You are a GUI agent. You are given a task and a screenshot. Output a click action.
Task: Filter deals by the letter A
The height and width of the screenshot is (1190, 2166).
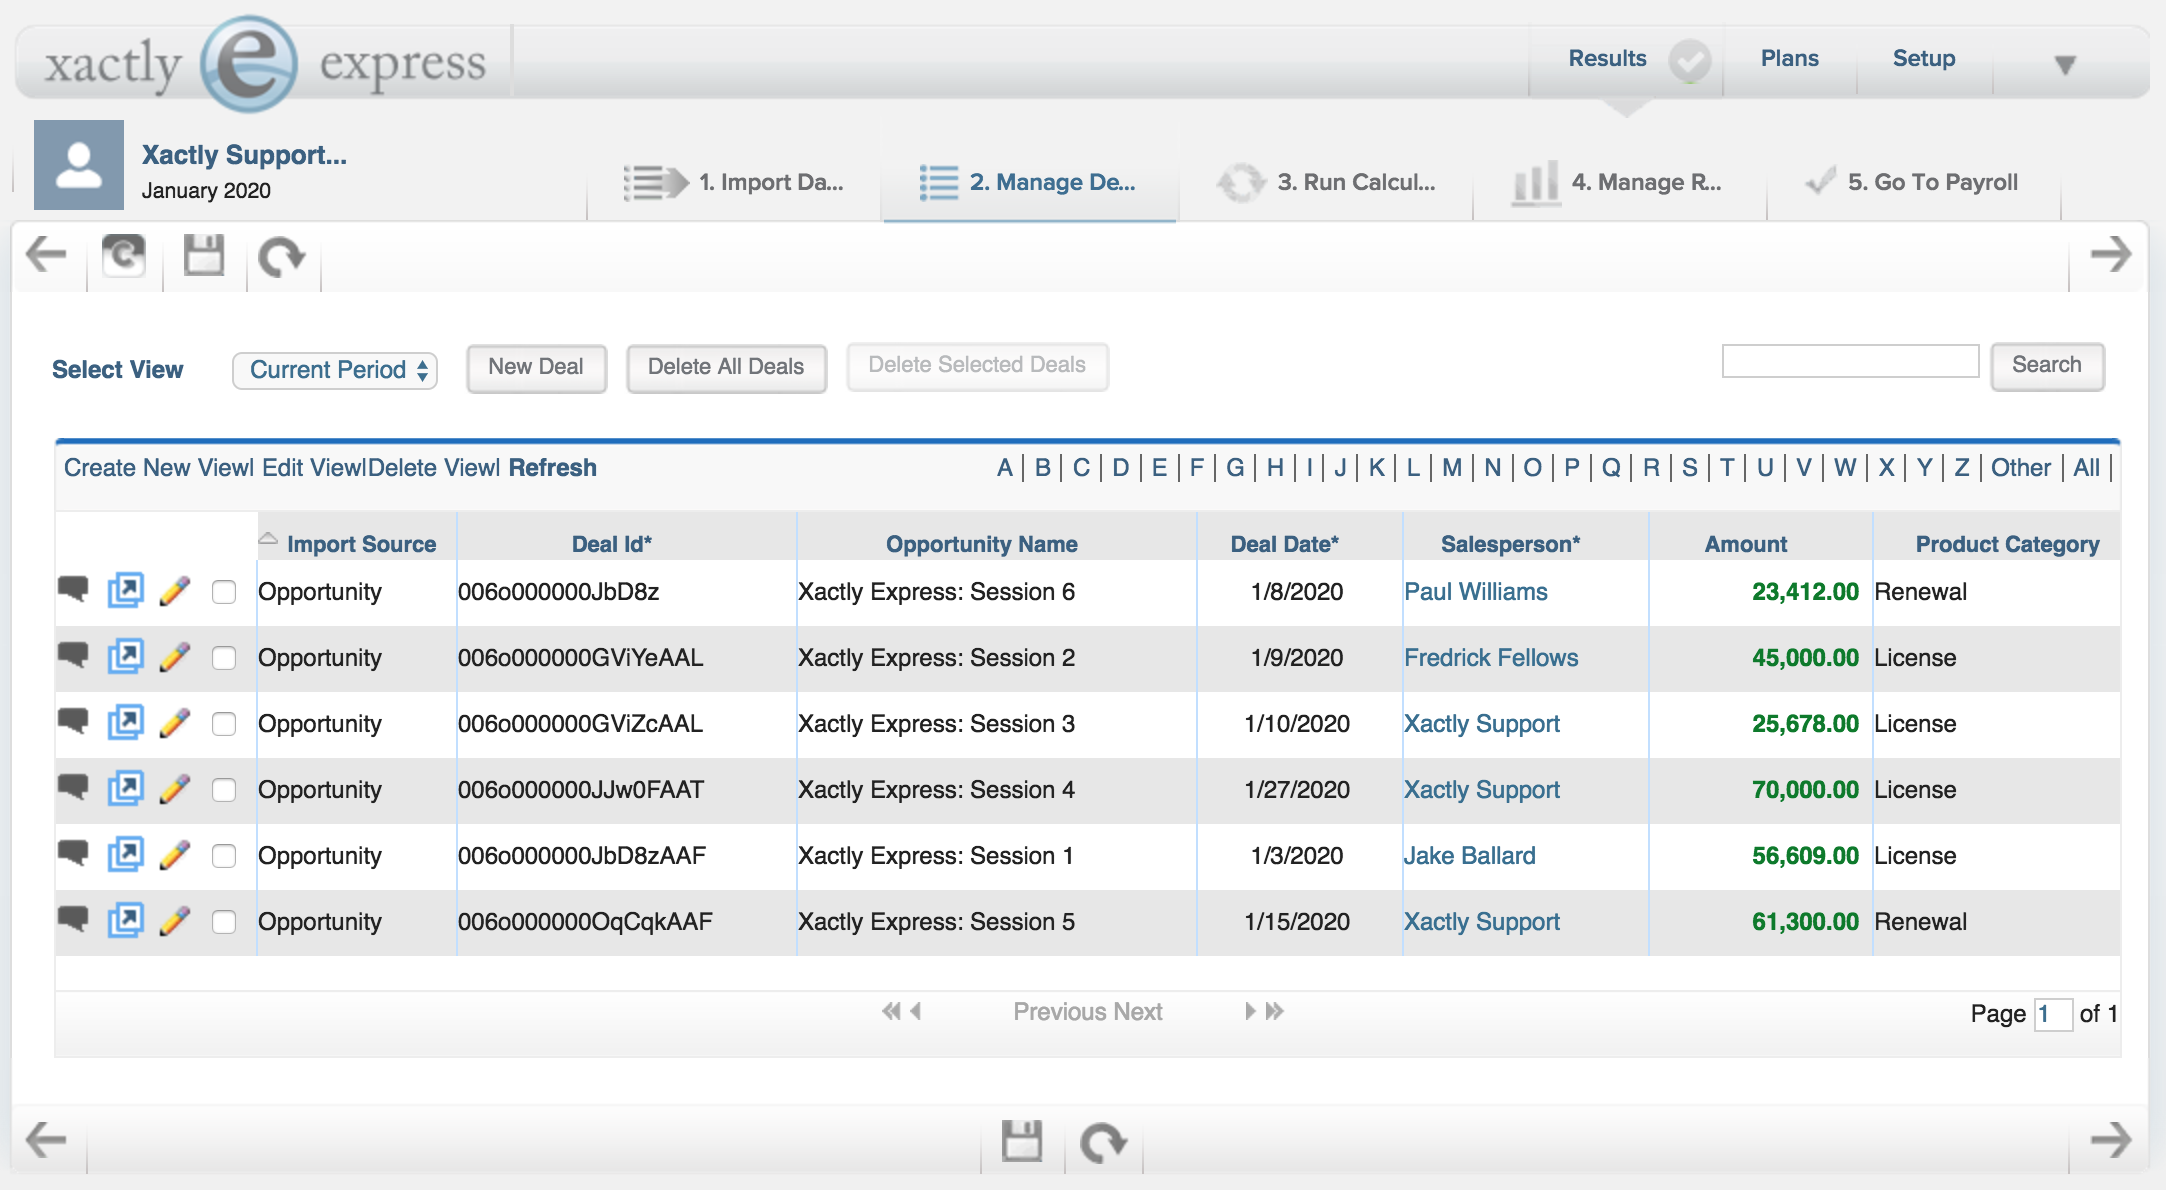click(1005, 468)
